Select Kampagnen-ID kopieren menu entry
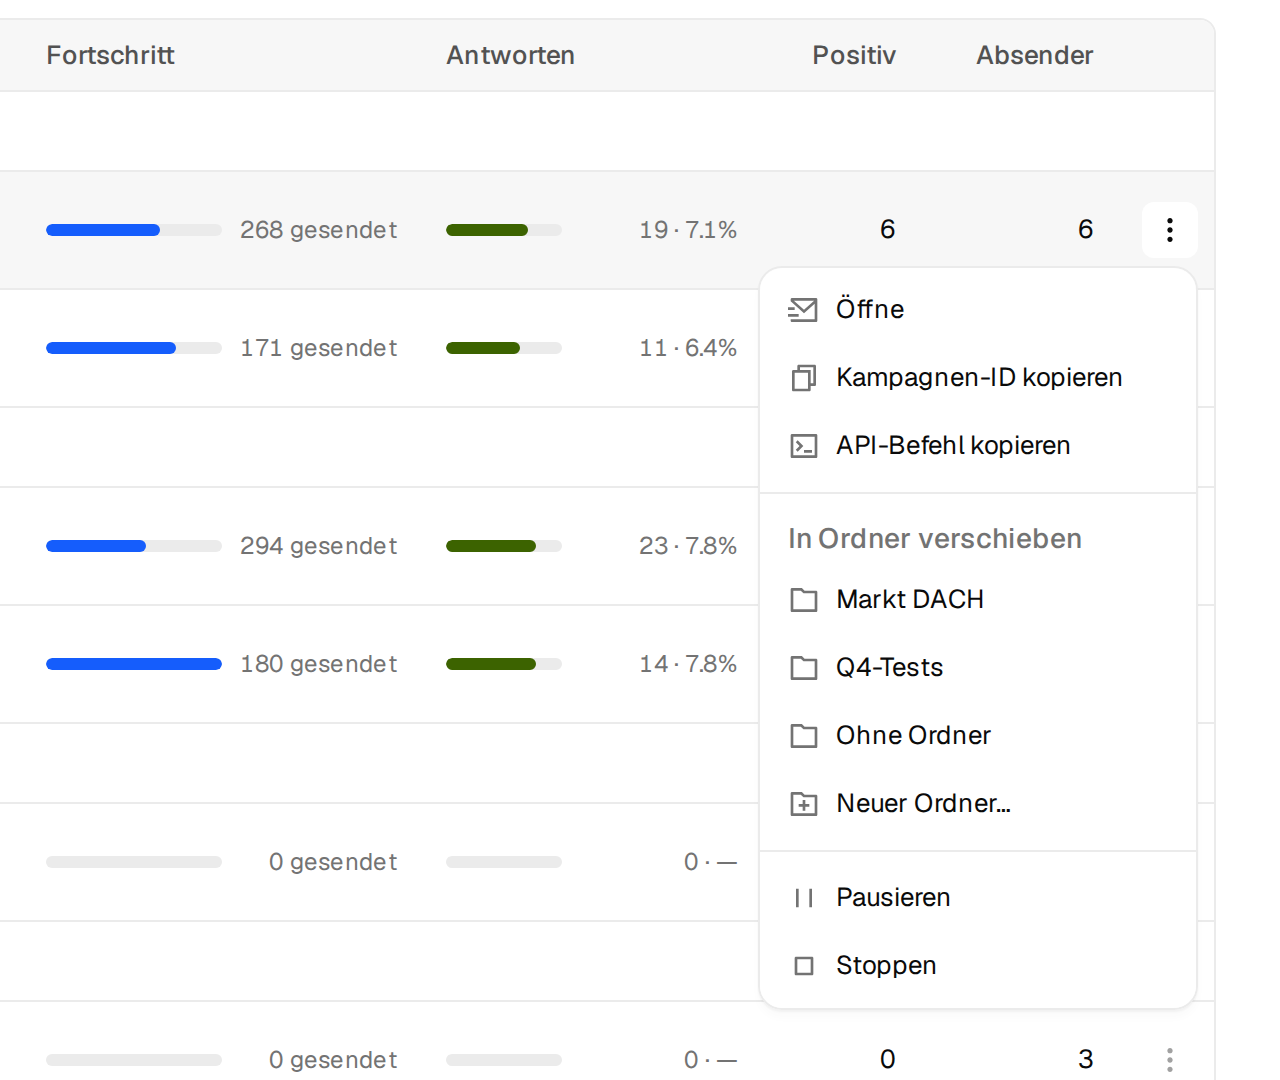This screenshot has height=1080, width=1280. 978,378
